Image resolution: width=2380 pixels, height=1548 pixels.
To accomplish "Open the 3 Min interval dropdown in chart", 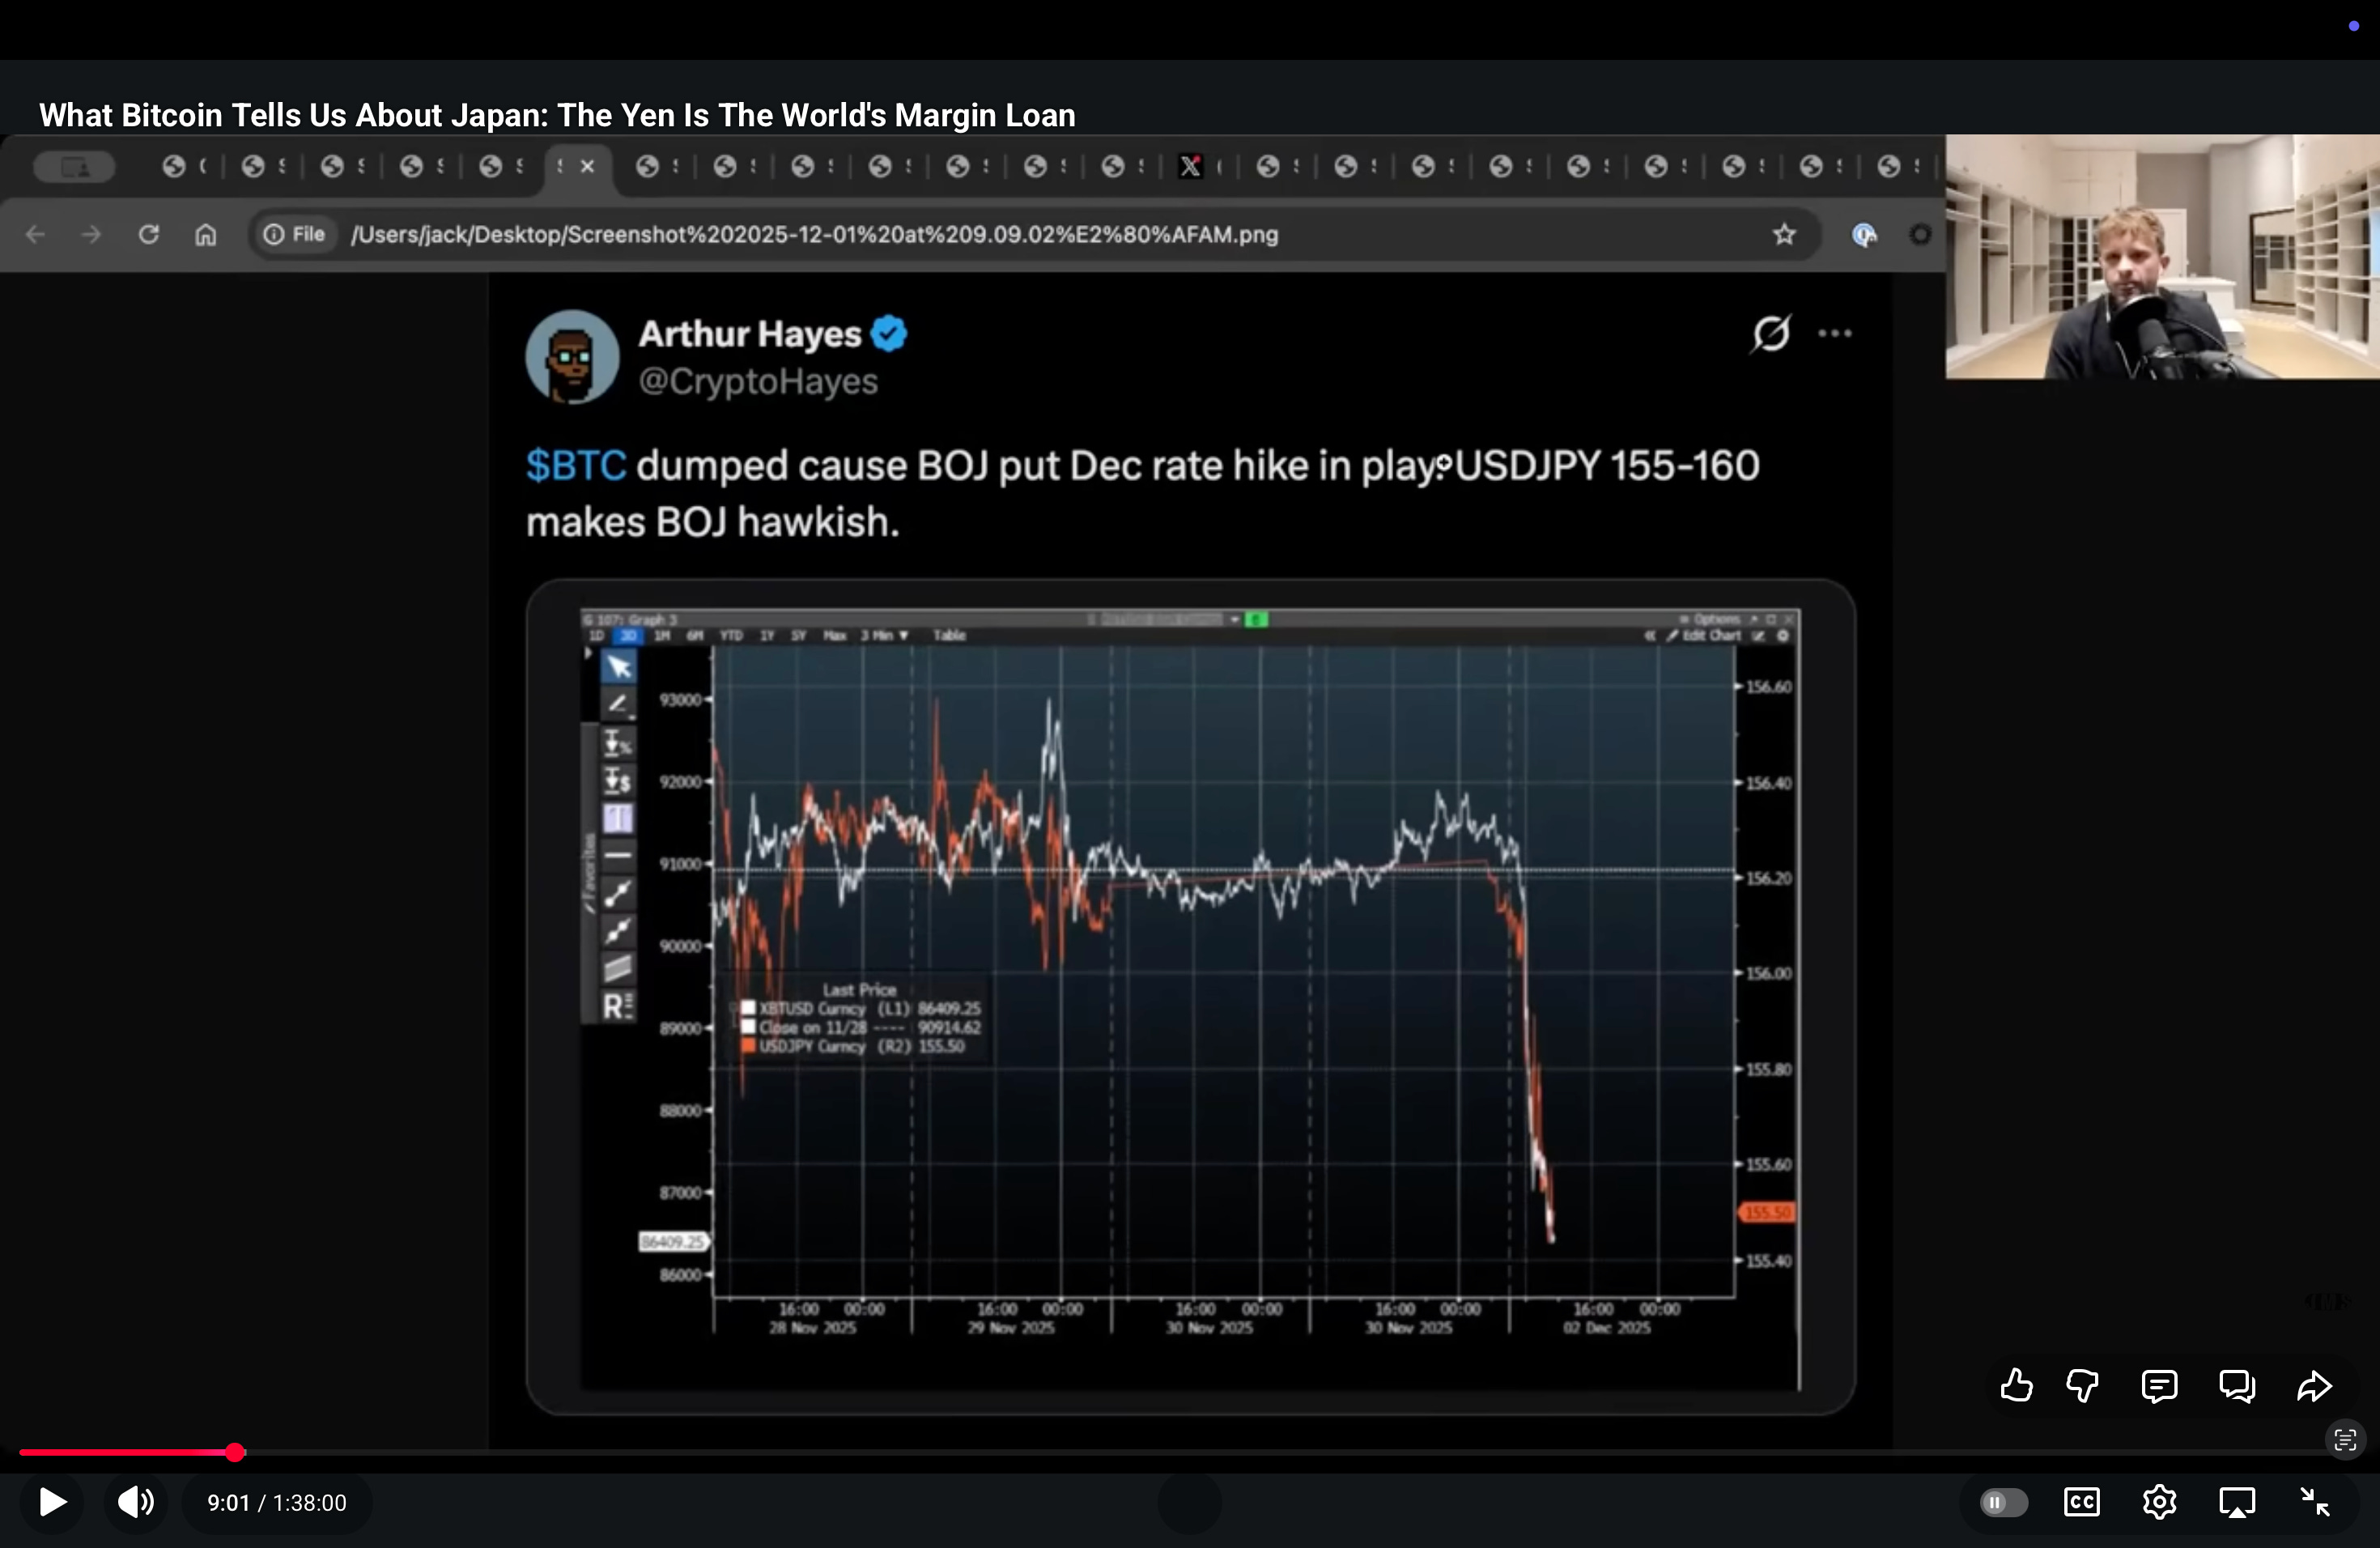I will pos(885,636).
